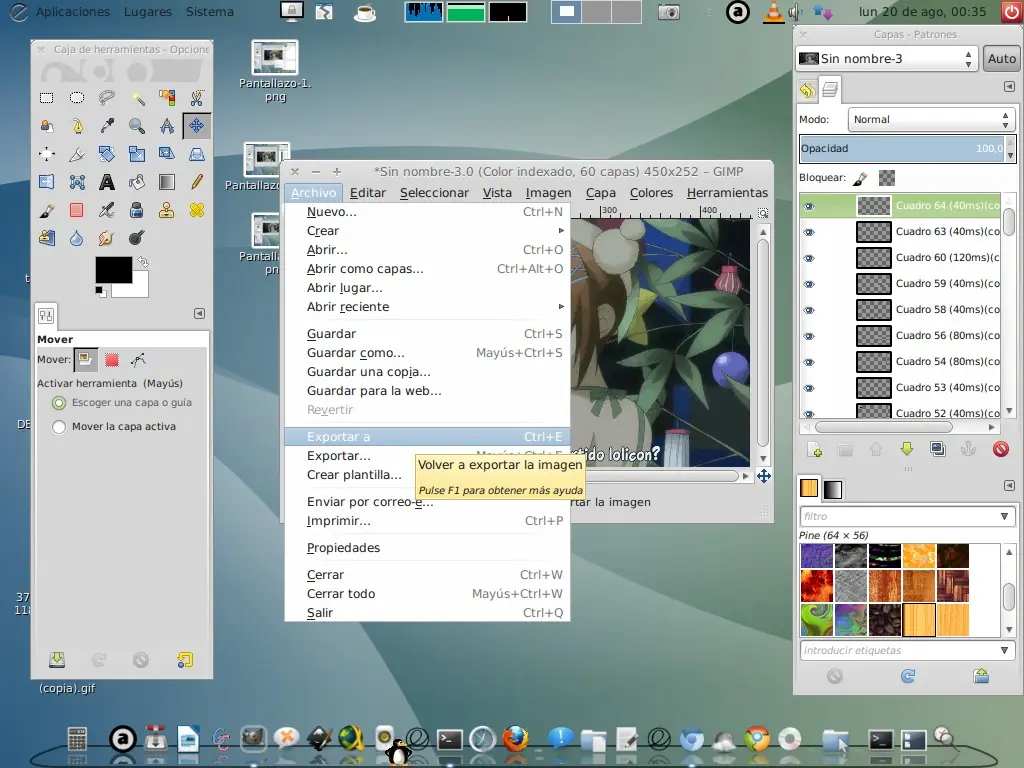Click the delete layer icon

click(x=1000, y=450)
